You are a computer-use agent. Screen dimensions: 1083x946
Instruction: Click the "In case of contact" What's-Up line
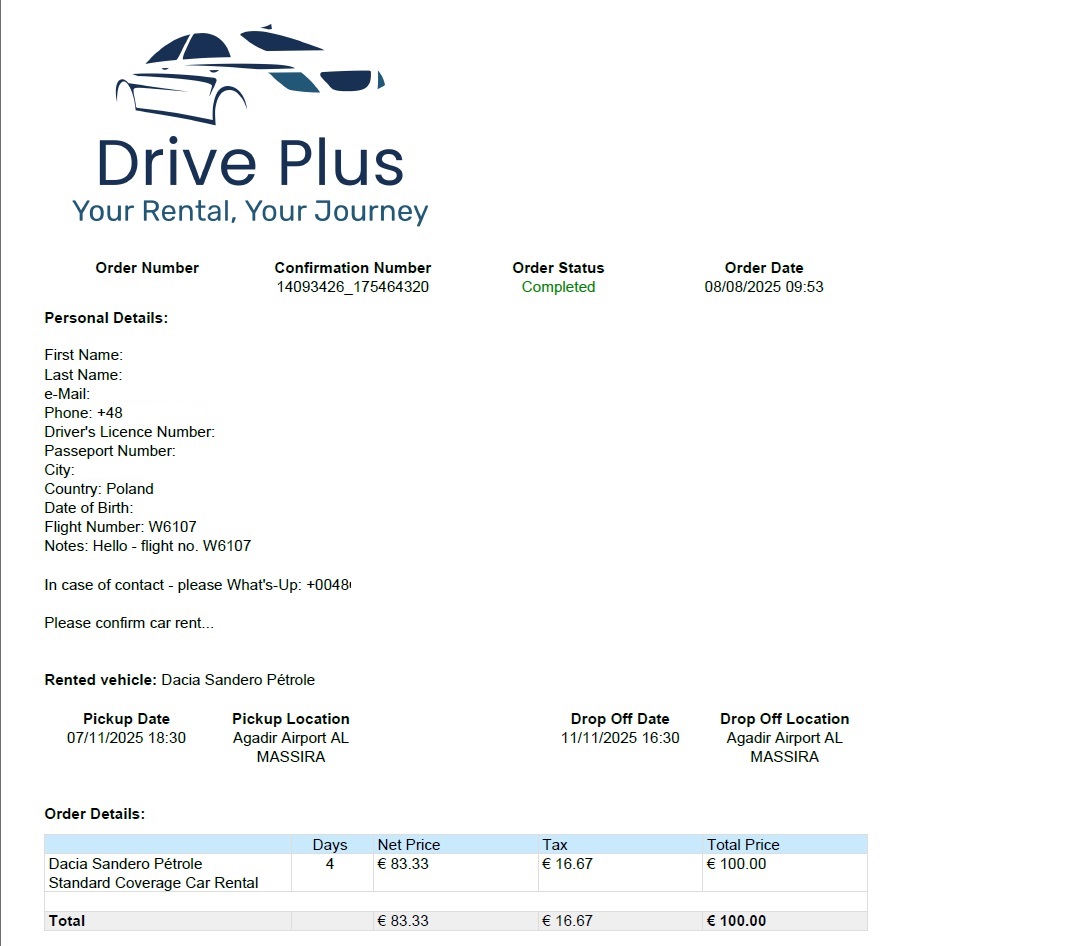198,586
